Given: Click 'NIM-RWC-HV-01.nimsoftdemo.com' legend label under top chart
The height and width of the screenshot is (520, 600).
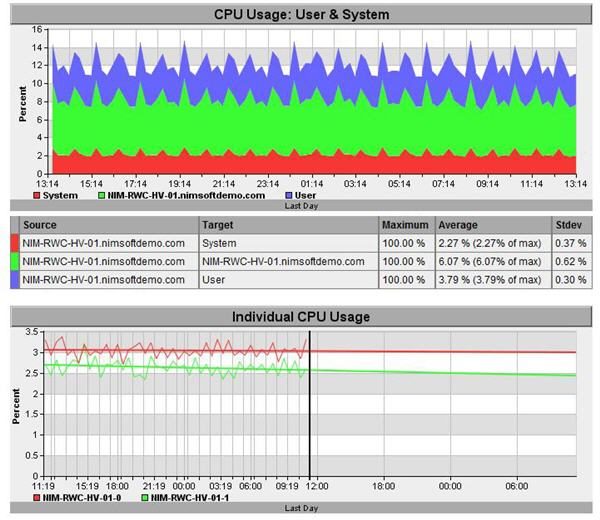Looking at the screenshot, I should pos(186,196).
